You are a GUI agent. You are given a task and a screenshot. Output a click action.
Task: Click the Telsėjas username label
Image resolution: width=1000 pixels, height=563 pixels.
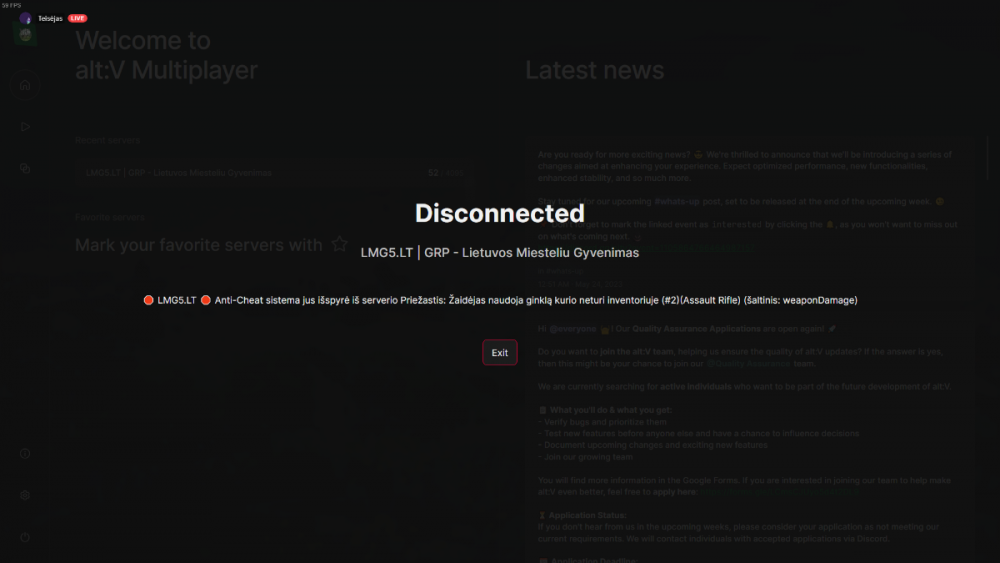50,18
